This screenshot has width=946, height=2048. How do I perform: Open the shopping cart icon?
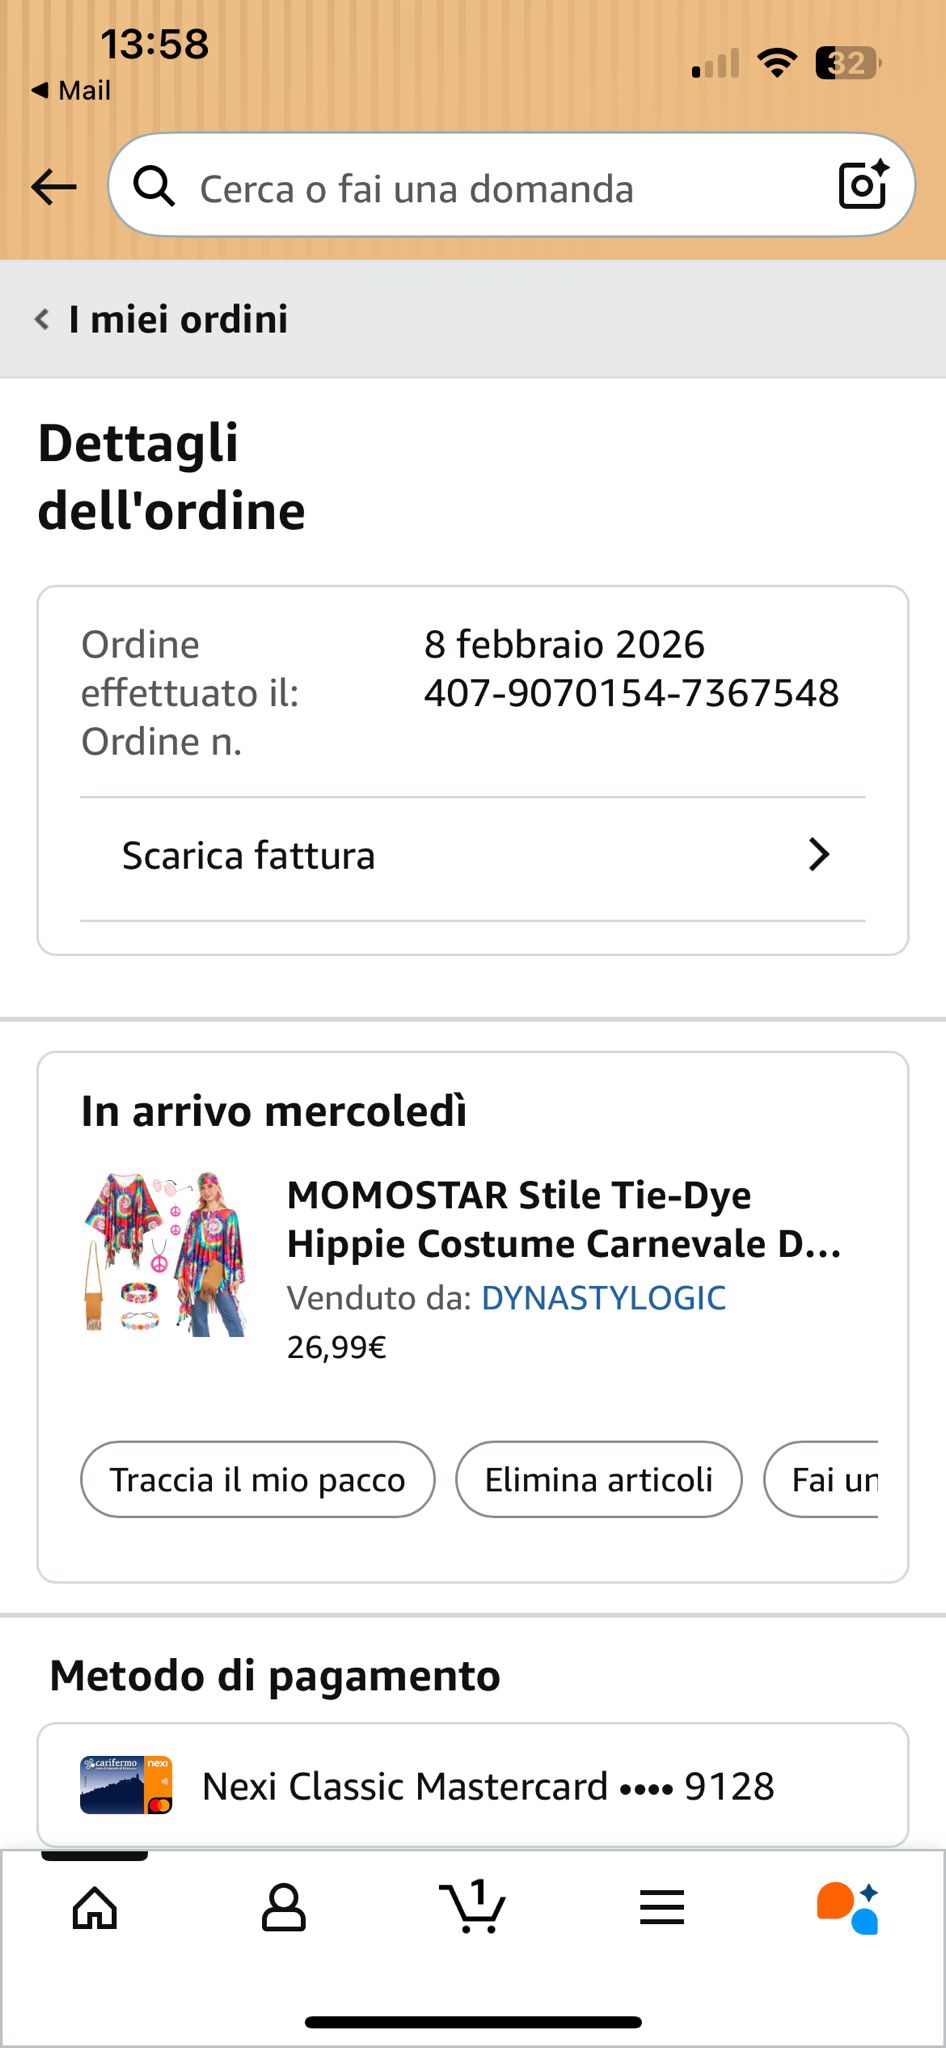click(472, 1905)
